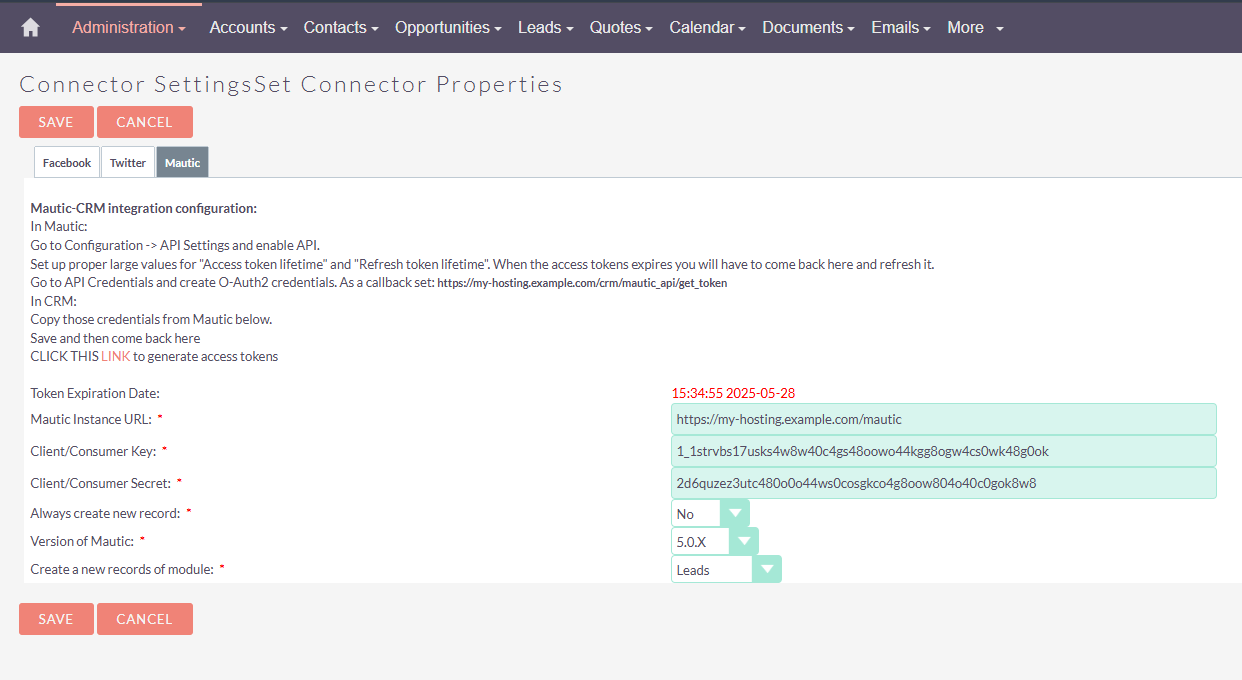Open the Accounts menu
Viewport: 1242px width, 680px height.
248,28
